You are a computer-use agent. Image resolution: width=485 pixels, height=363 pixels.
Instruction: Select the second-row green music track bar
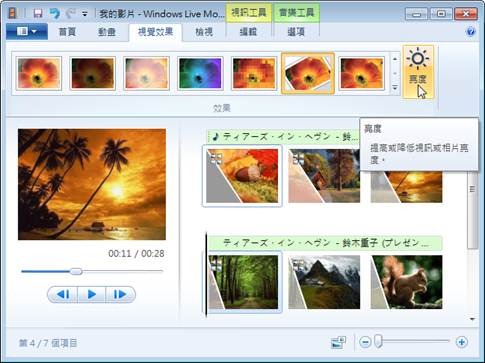pyautogui.click(x=324, y=243)
